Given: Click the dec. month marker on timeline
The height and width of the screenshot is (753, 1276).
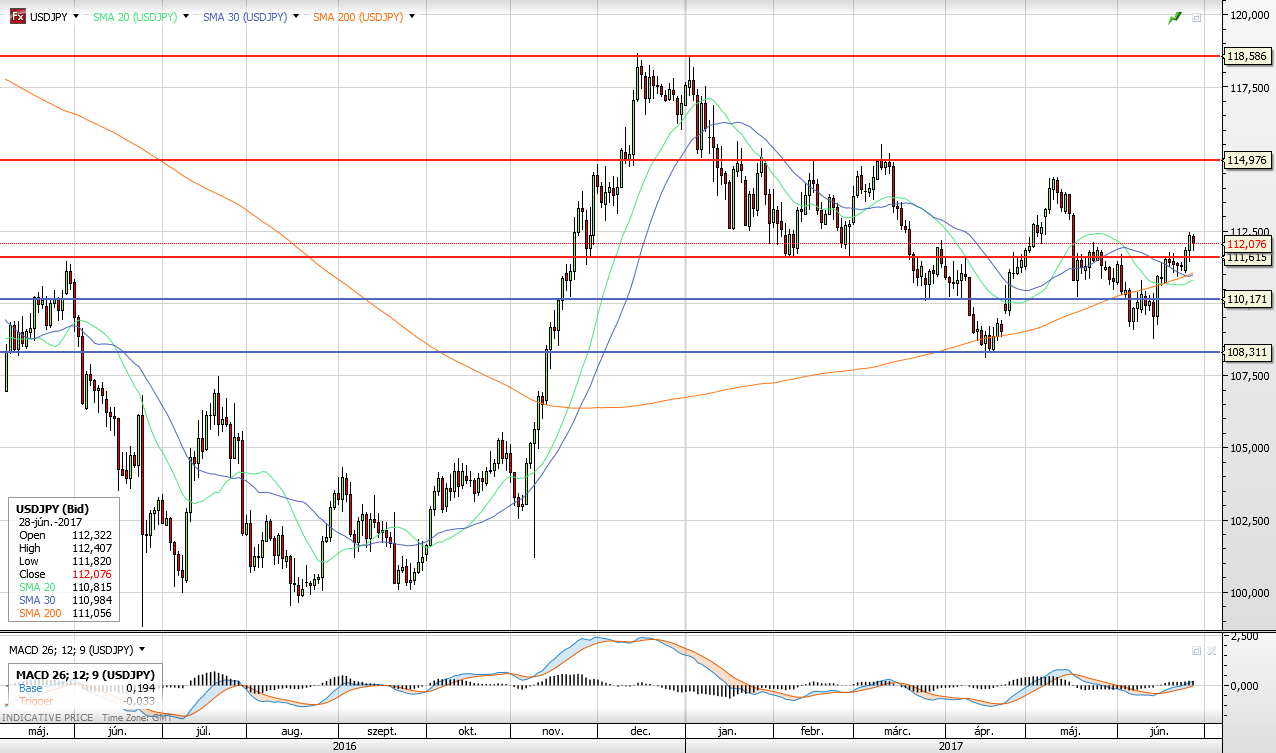Looking at the screenshot, I should (x=640, y=732).
